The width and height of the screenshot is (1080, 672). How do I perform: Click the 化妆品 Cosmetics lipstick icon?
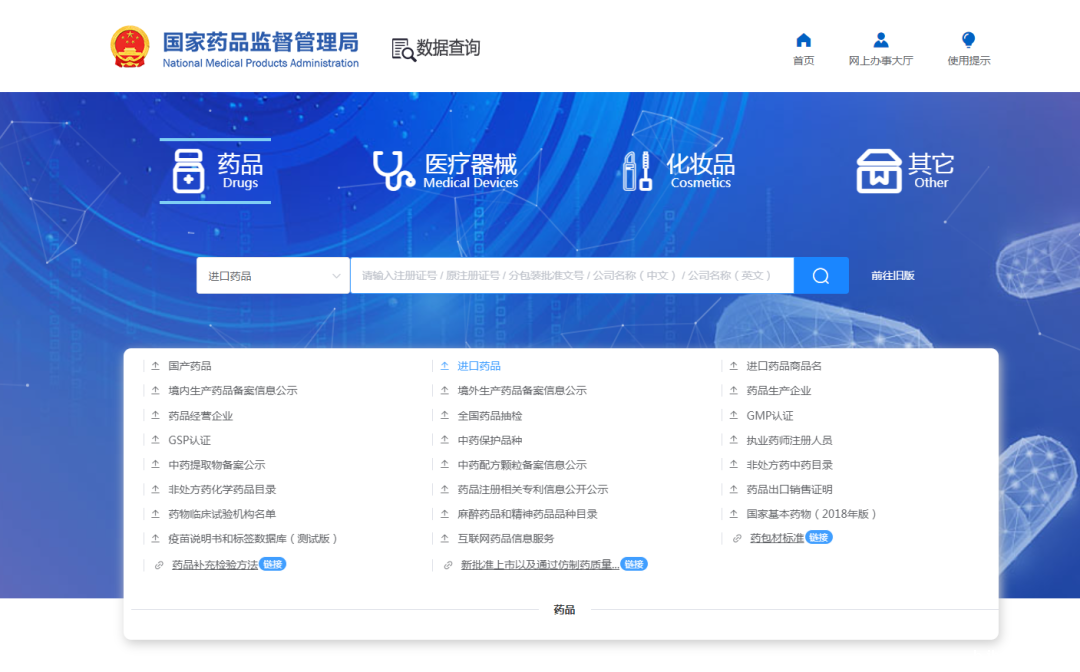(x=637, y=170)
